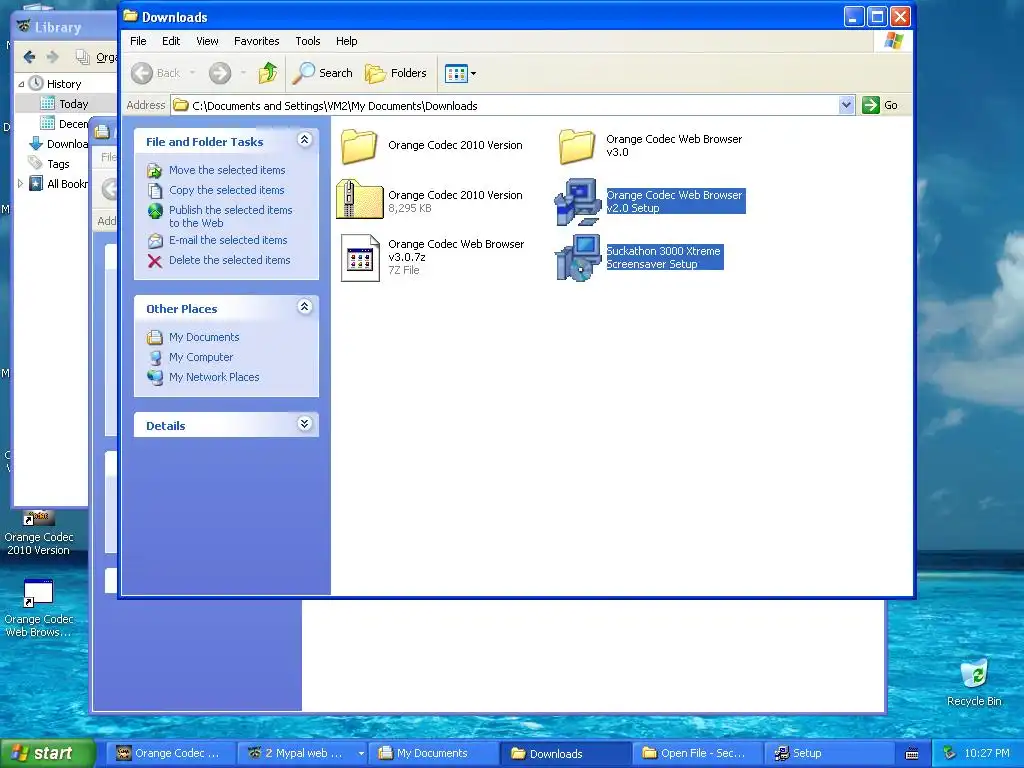Image resolution: width=1024 pixels, height=768 pixels.
Task: Click forward arrow in Library window
Action: point(53,57)
